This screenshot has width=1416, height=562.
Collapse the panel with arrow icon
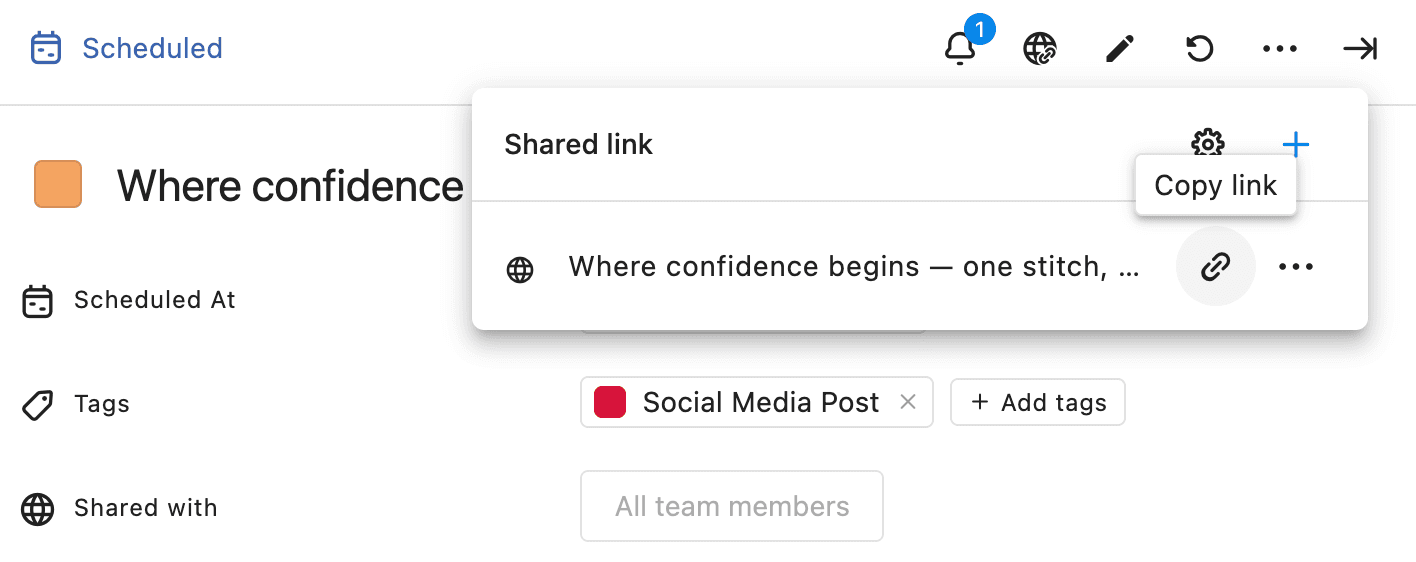coord(1360,48)
